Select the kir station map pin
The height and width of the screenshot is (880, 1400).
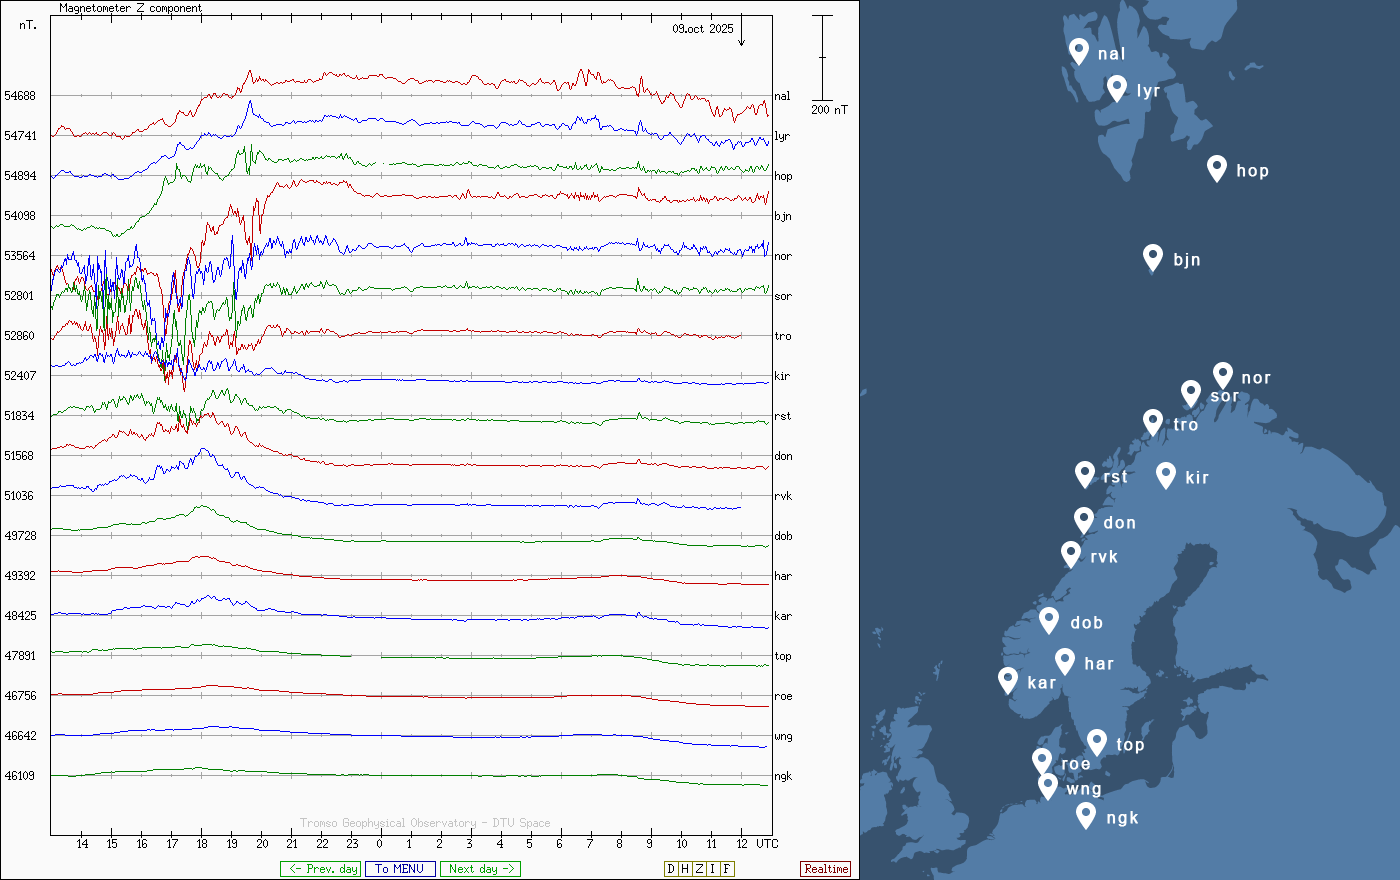point(1165,475)
